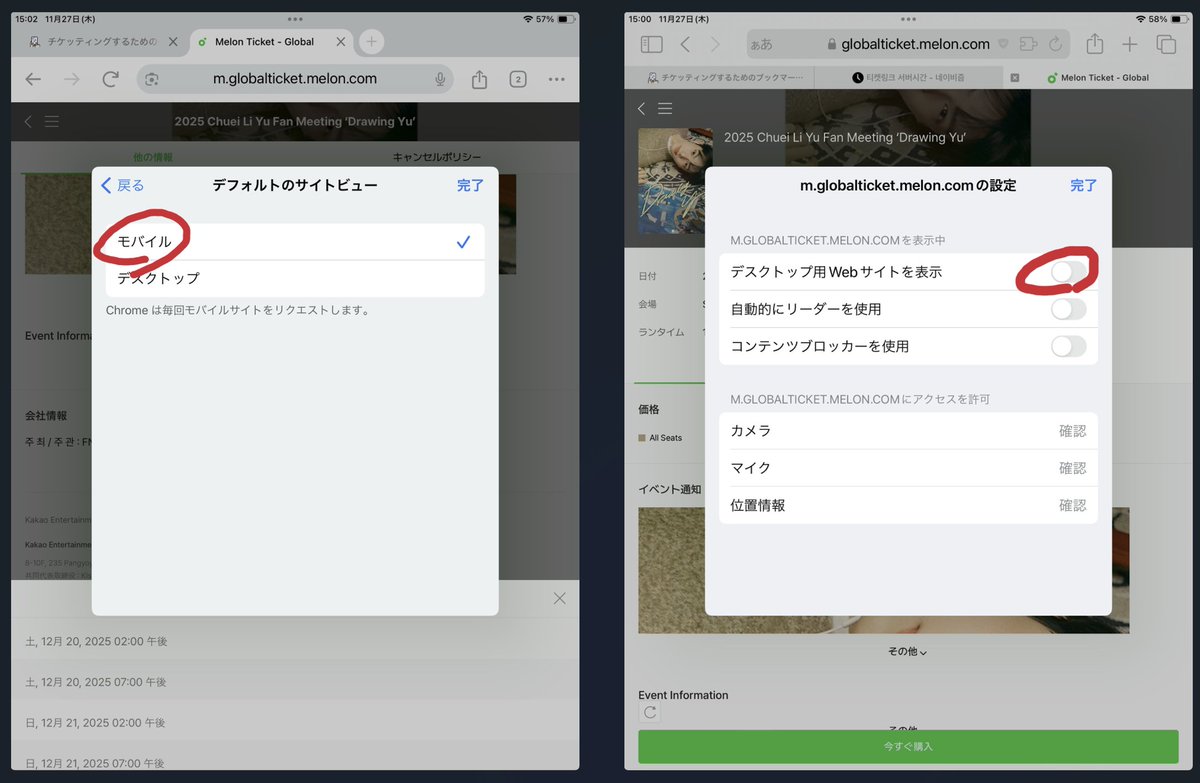The height and width of the screenshot is (783, 1200).
Task: Toggle デスクトップ用Webサイトを表示 switch
Action: pyautogui.click(x=1068, y=272)
